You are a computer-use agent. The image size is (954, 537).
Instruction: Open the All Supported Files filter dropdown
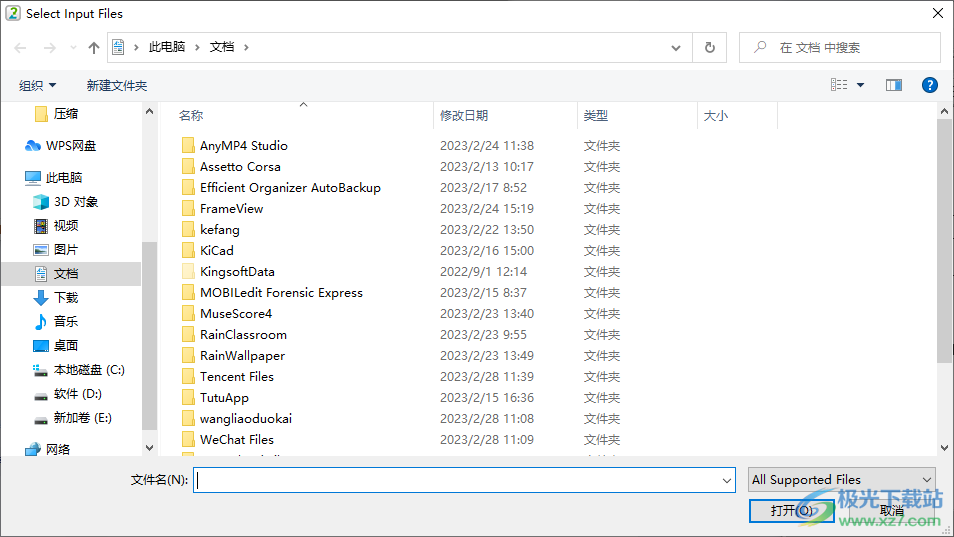(841, 480)
